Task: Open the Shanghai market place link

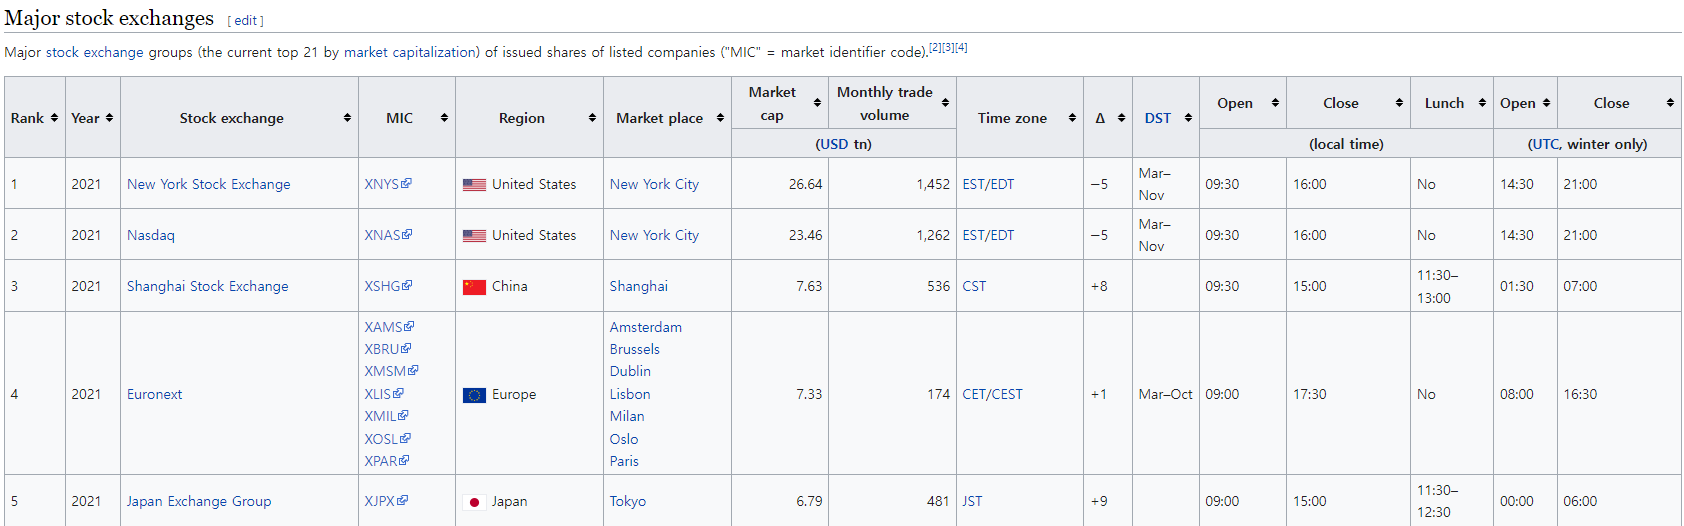Action: pos(639,286)
